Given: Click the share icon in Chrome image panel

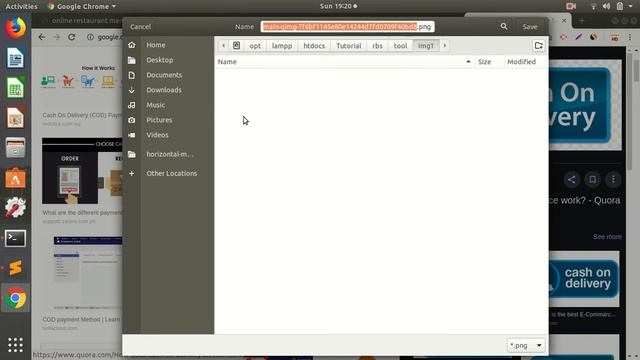Looking at the screenshot, I should (571, 180).
